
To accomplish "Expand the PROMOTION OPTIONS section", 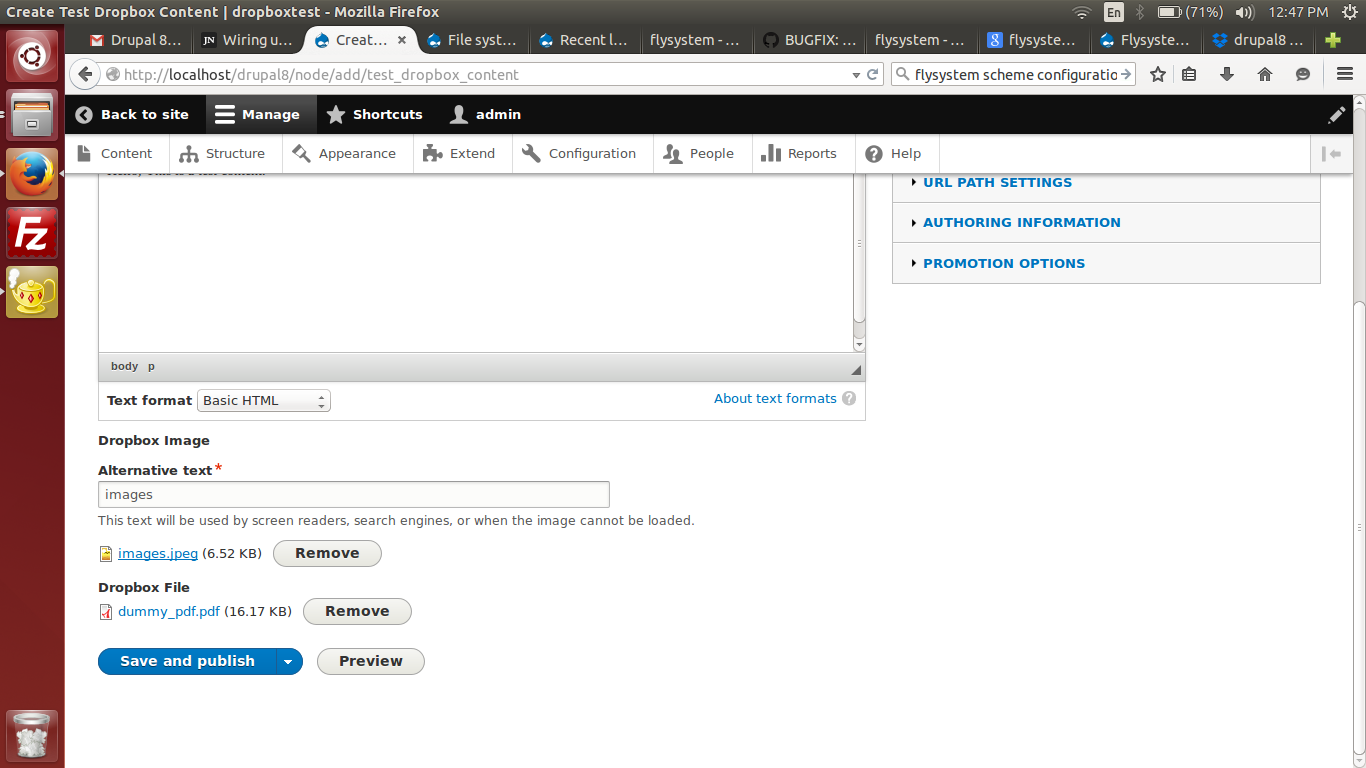I will coord(1003,263).
